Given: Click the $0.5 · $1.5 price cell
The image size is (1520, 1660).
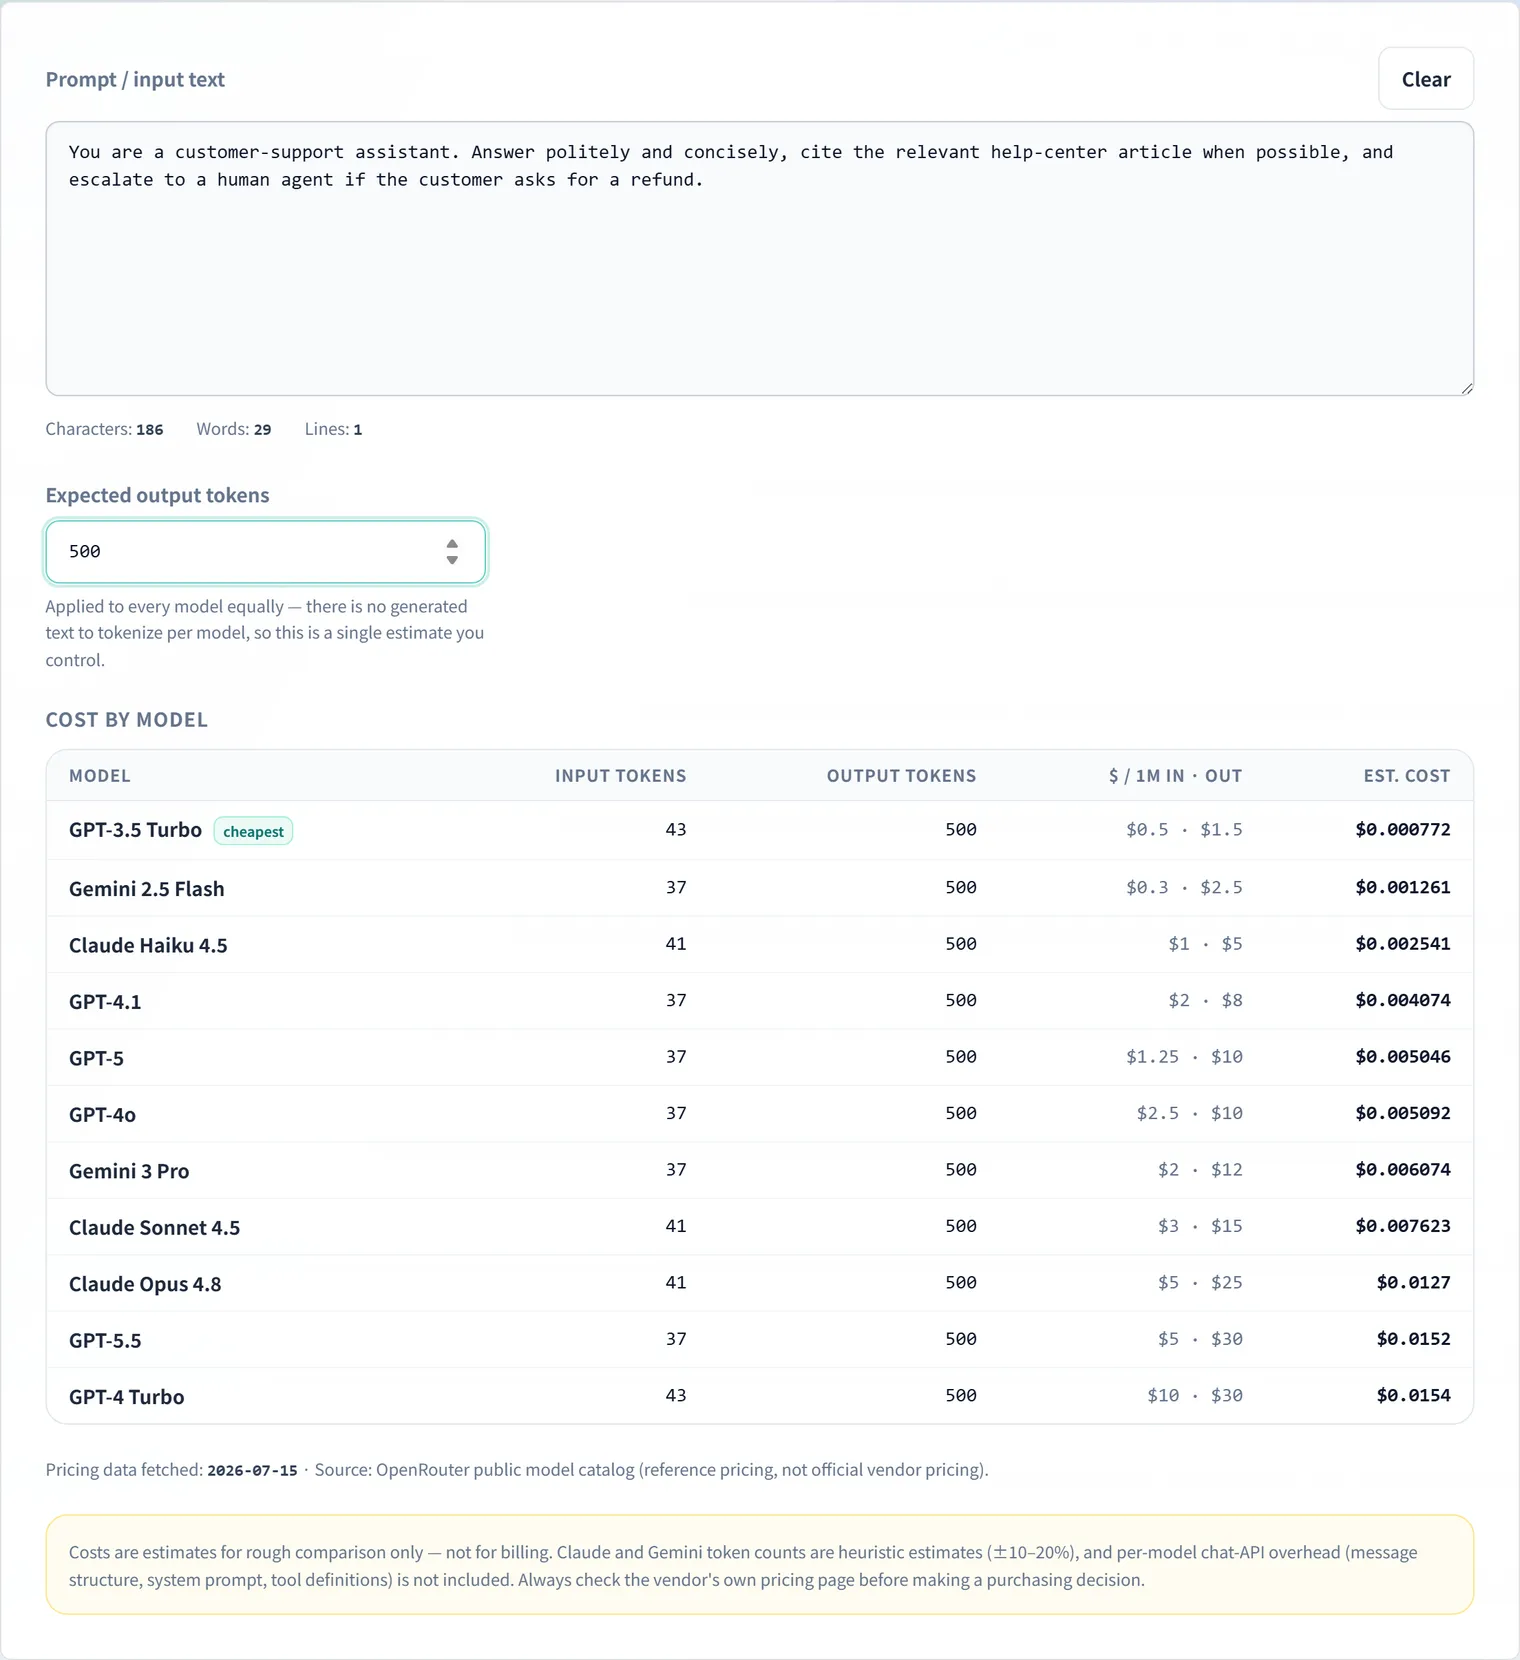Looking at the screenshot, I should [x=1184, y=829].
